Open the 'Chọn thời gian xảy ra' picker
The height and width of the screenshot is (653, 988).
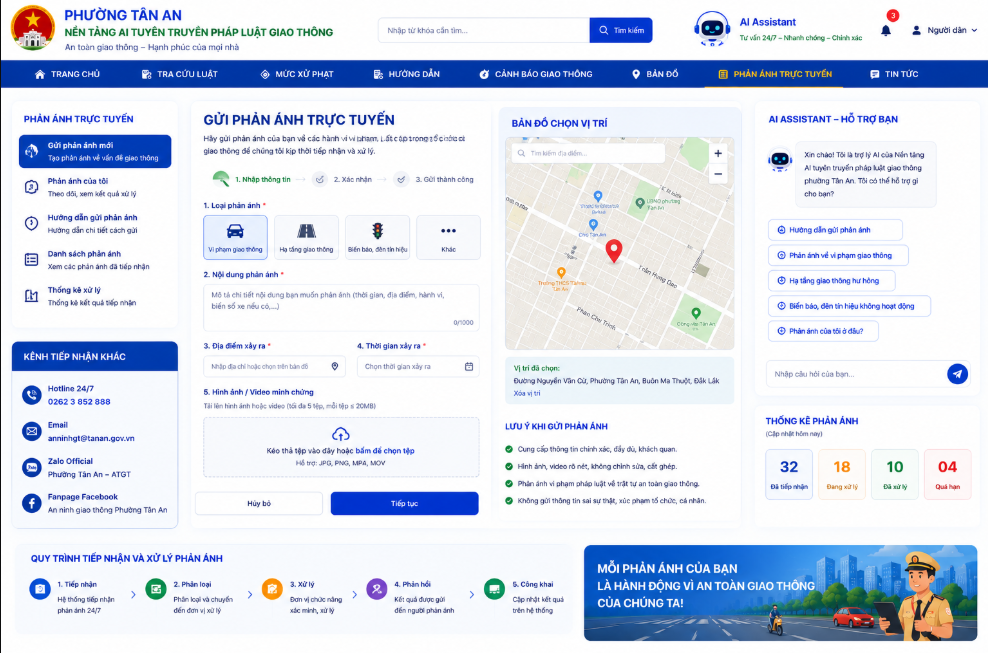pos(418,366)
